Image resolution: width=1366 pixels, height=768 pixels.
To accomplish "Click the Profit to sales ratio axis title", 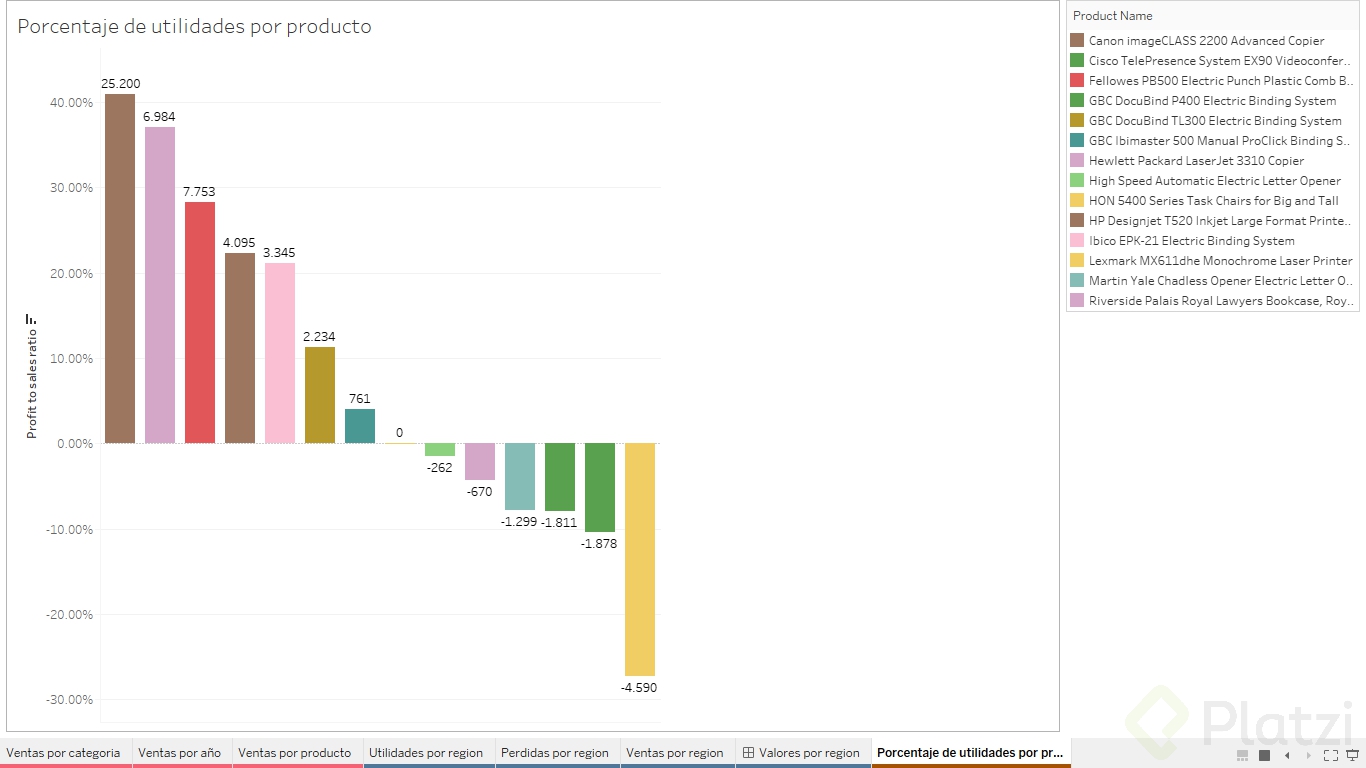I will [x=31, y=384].
